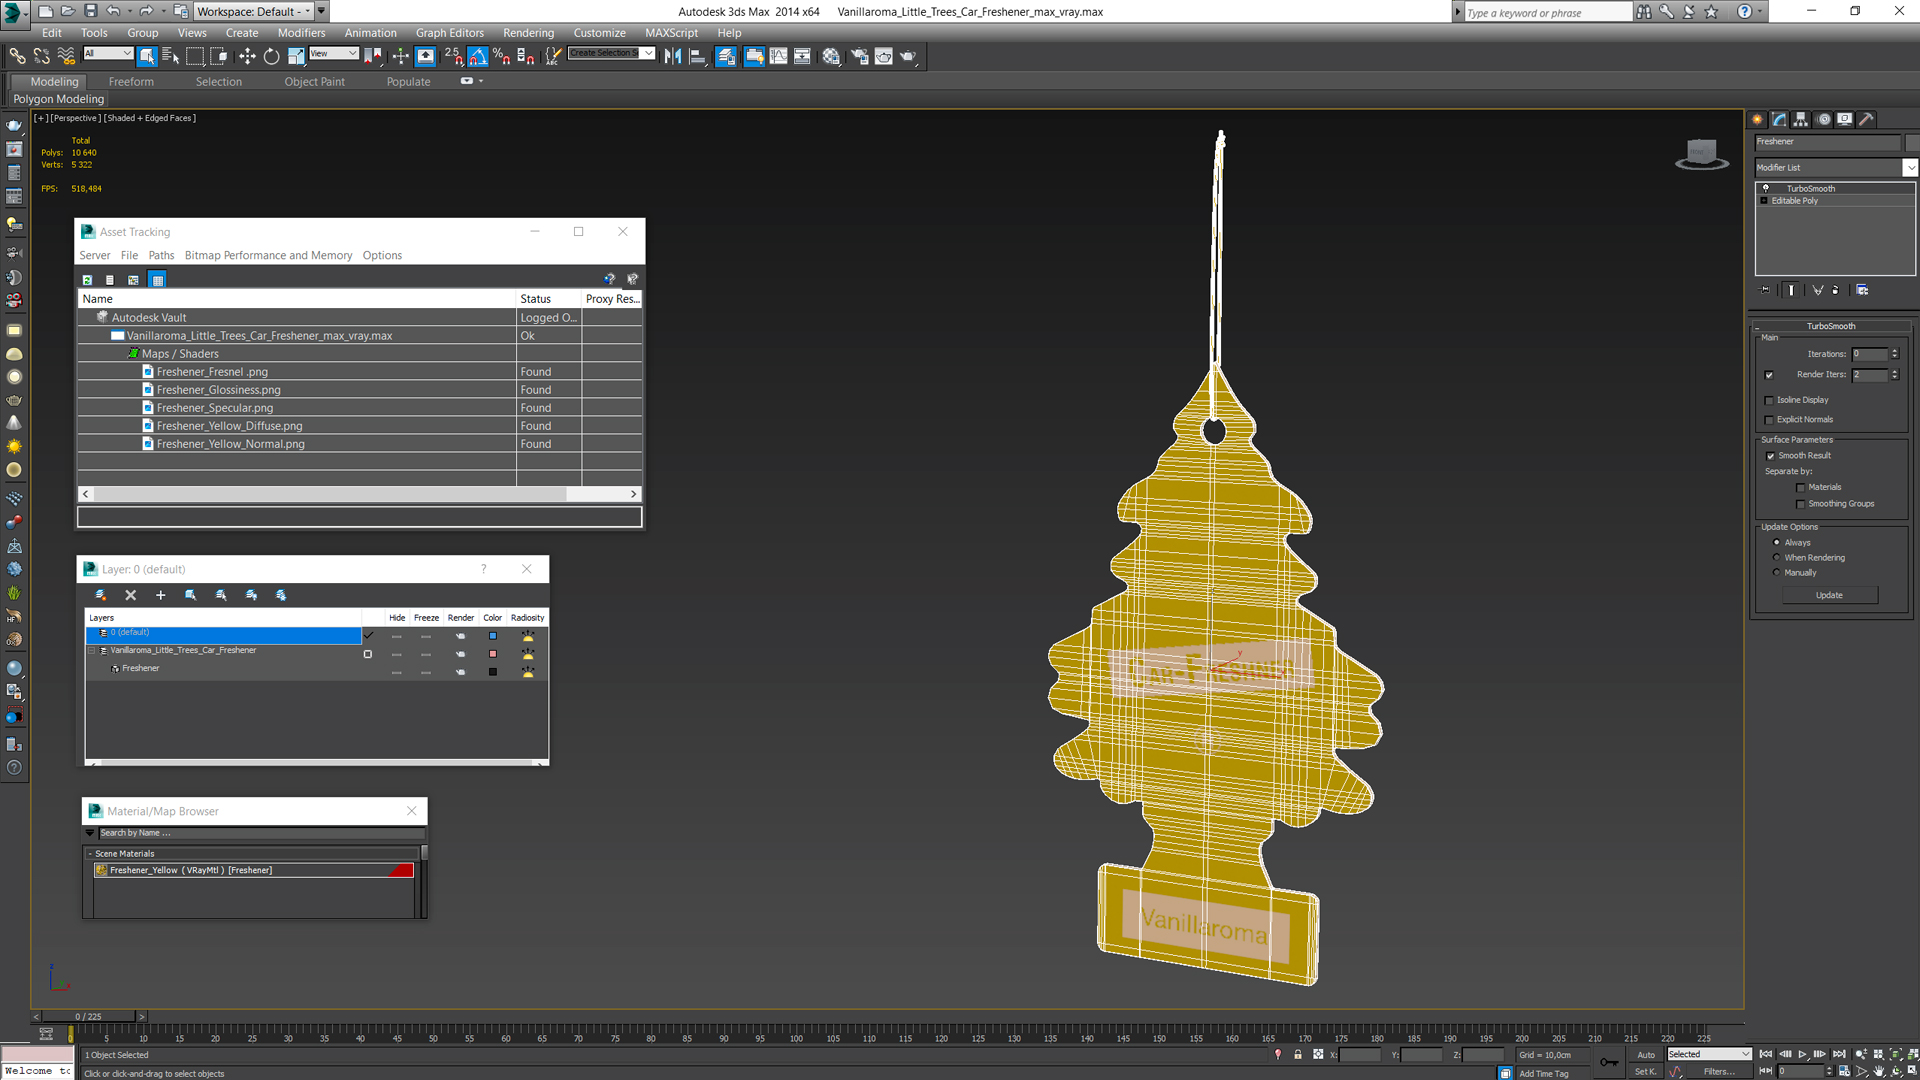Switch to Freeform ribbon tab

131,82
